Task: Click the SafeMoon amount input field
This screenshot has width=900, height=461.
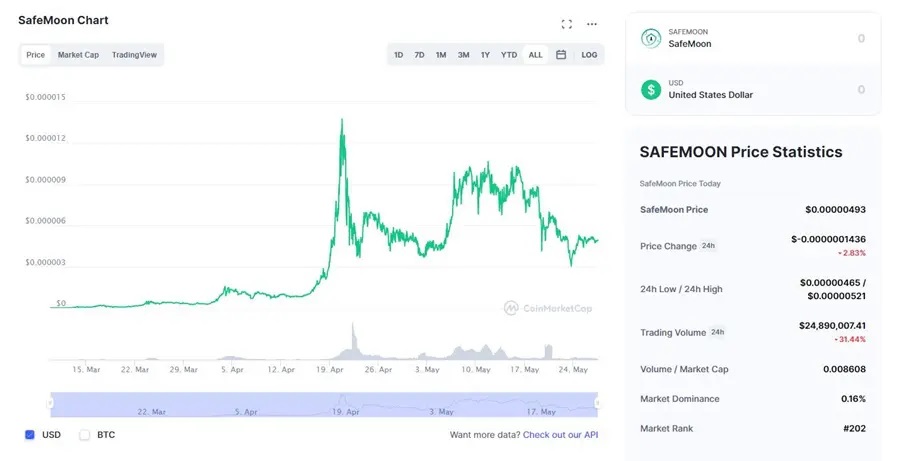Action: point(800,38)
